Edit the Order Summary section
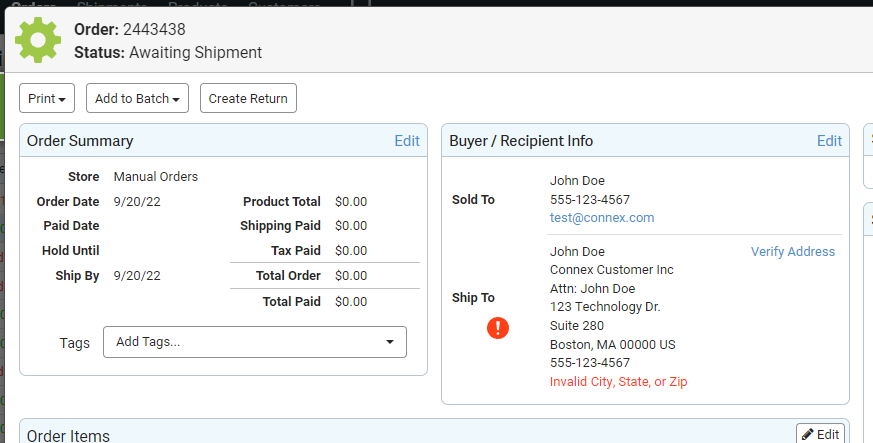This screenshot has height=443, width=873. coord(407,141)
